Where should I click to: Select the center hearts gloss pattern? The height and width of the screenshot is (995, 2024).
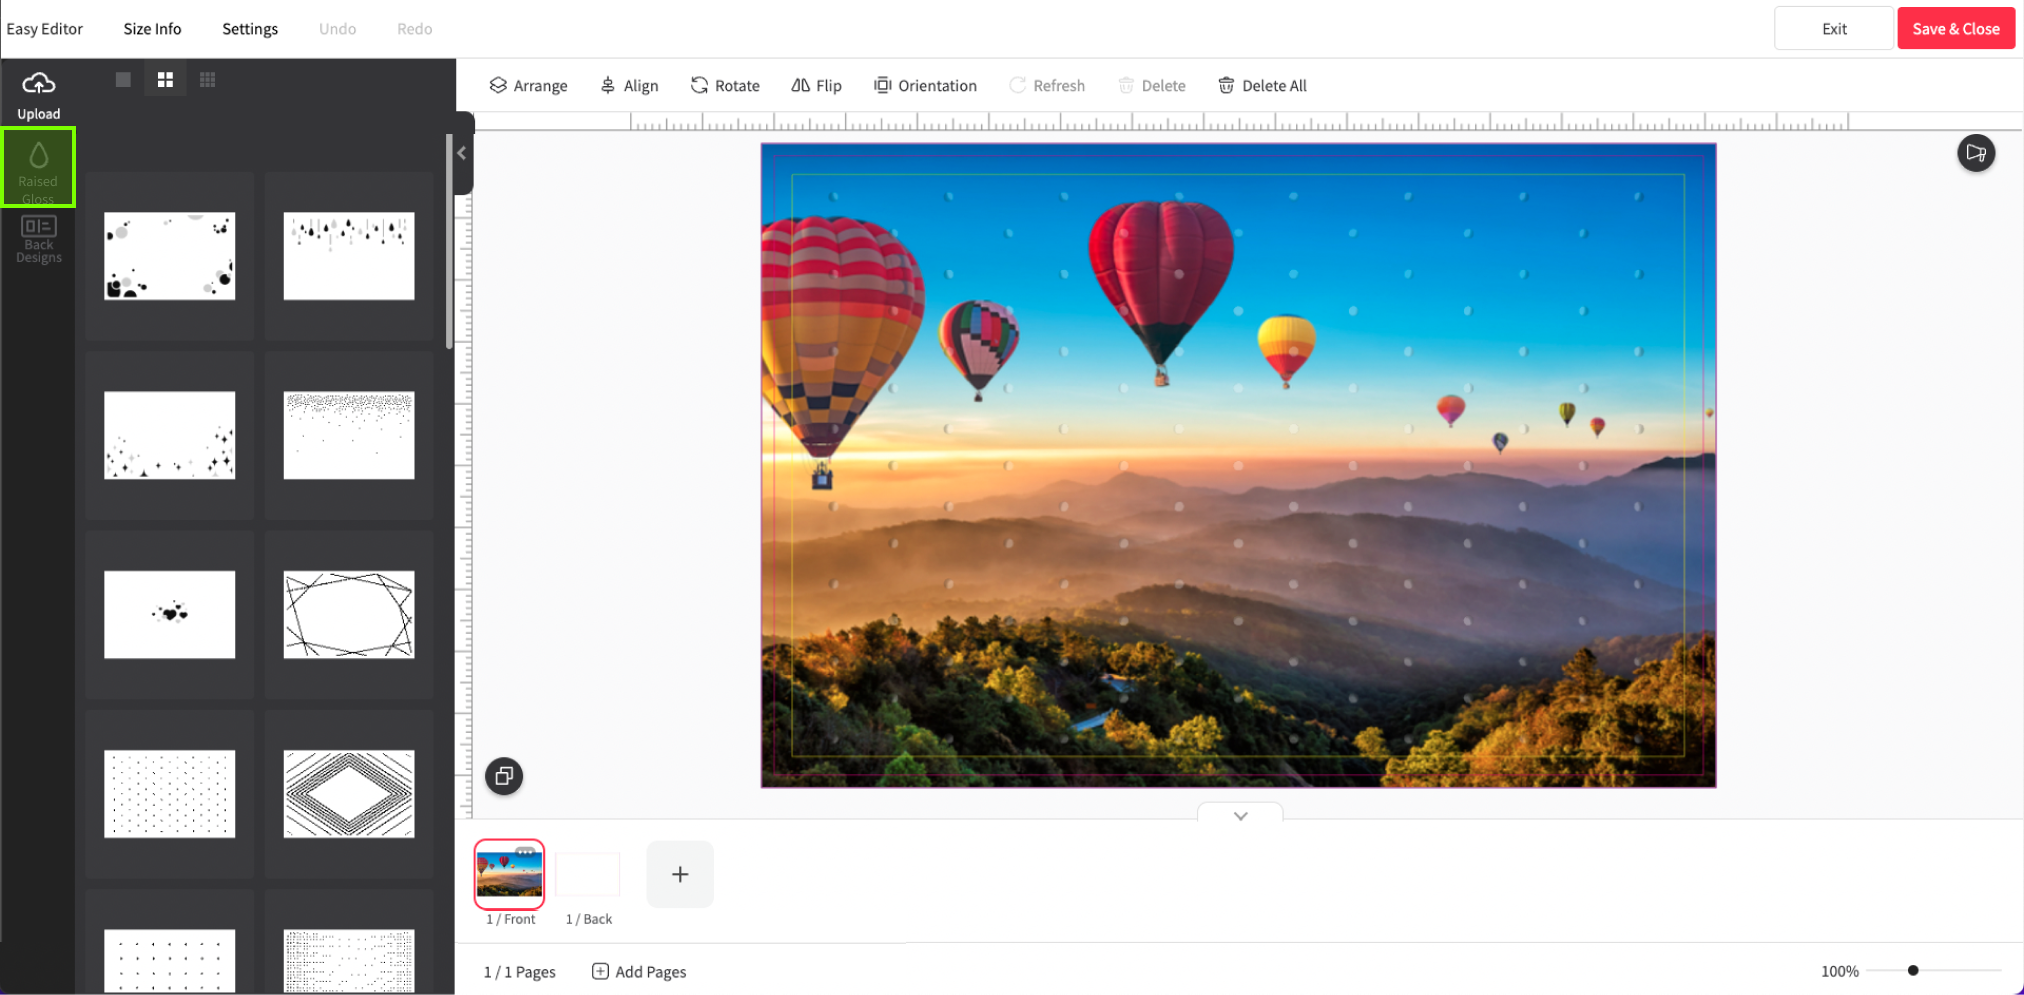point(170,614)
